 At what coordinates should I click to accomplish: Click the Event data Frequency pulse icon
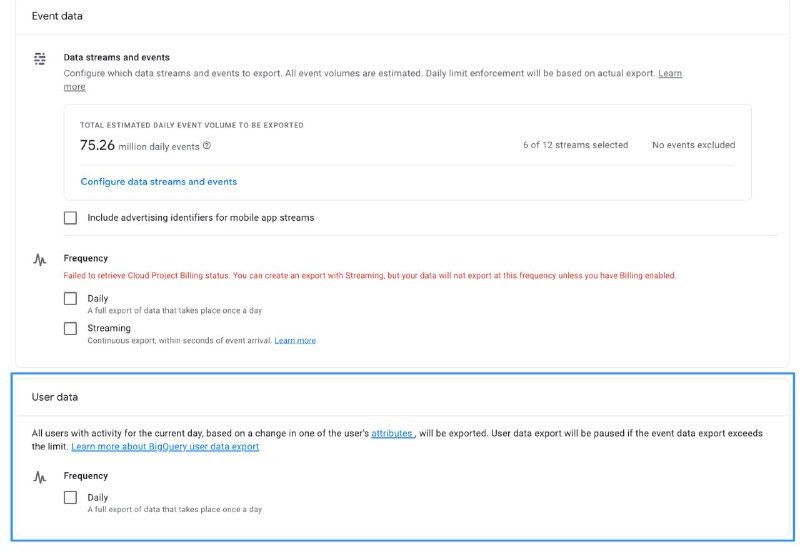(x=40, y=260)
